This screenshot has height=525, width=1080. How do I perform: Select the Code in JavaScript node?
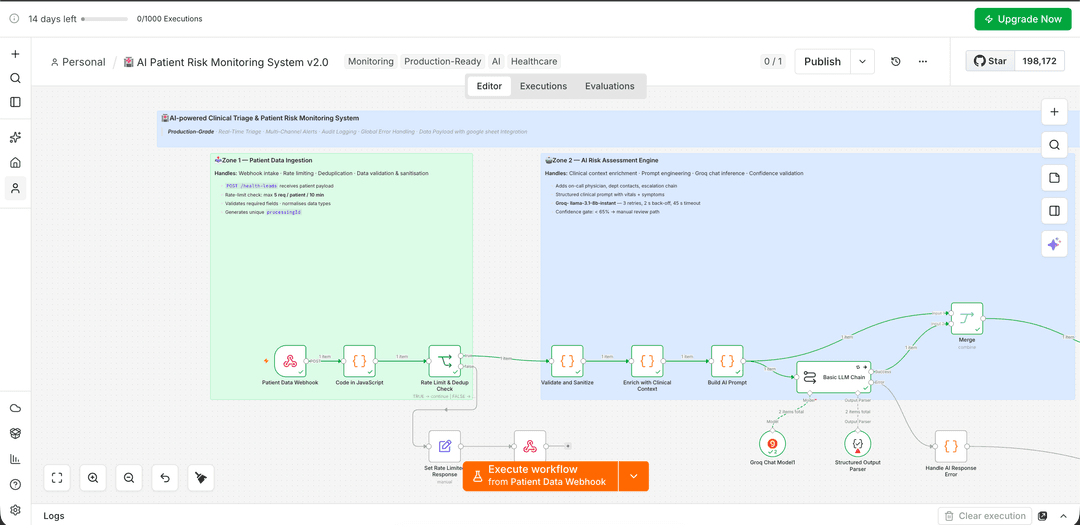point(359,361)
